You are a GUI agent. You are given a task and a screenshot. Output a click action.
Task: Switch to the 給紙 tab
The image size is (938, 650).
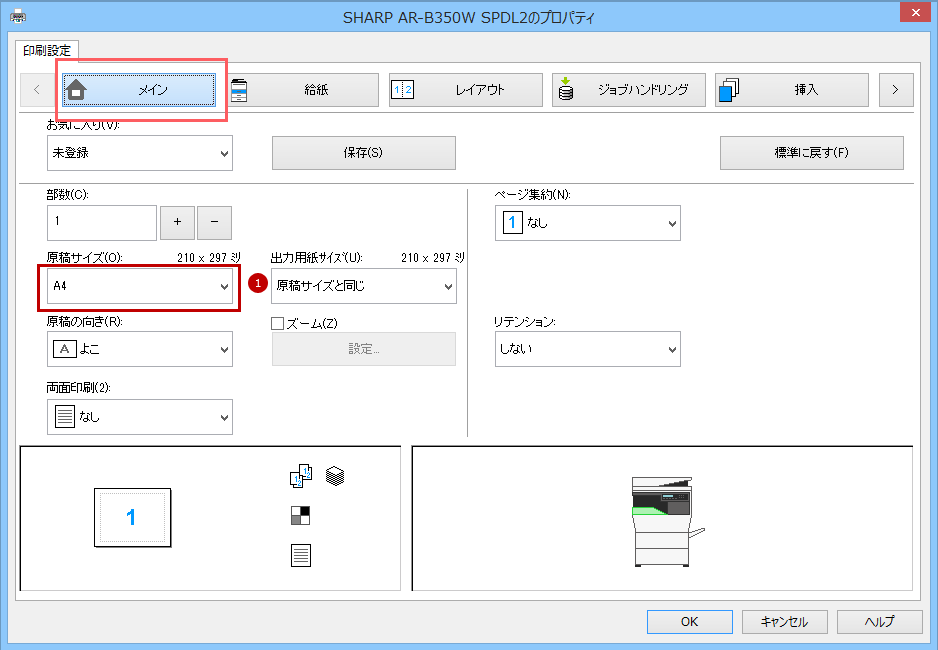[304, 90]
